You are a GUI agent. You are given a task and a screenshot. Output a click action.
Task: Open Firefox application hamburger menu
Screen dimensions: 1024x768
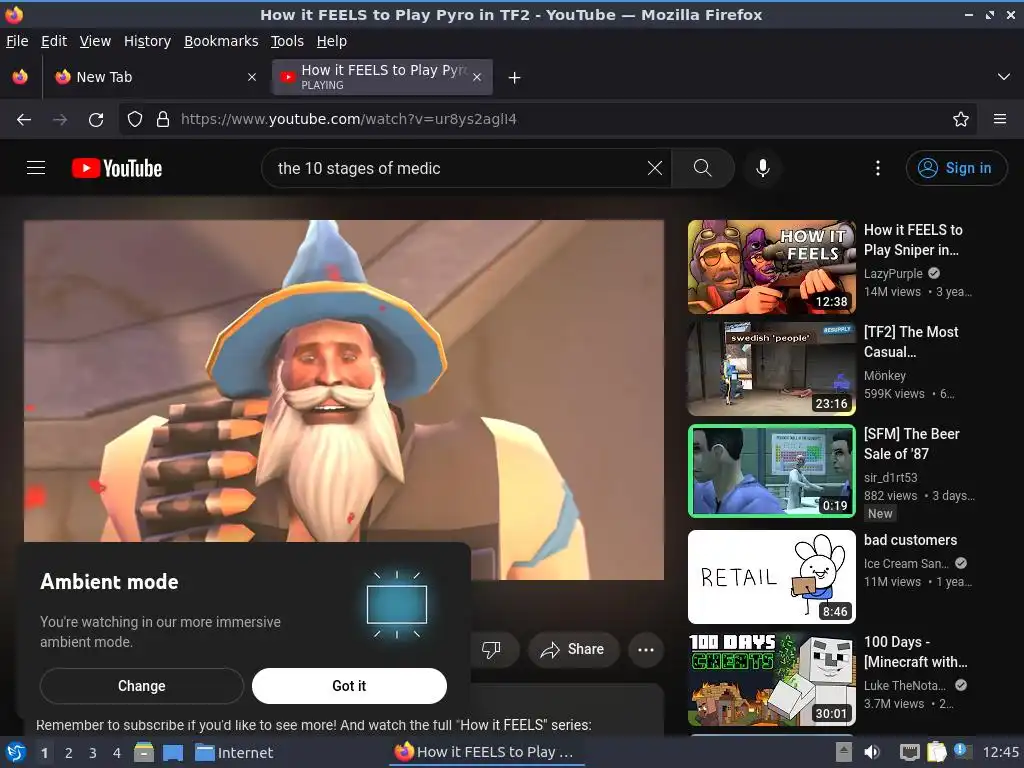pyautogui.click(x=1000, y=120)
